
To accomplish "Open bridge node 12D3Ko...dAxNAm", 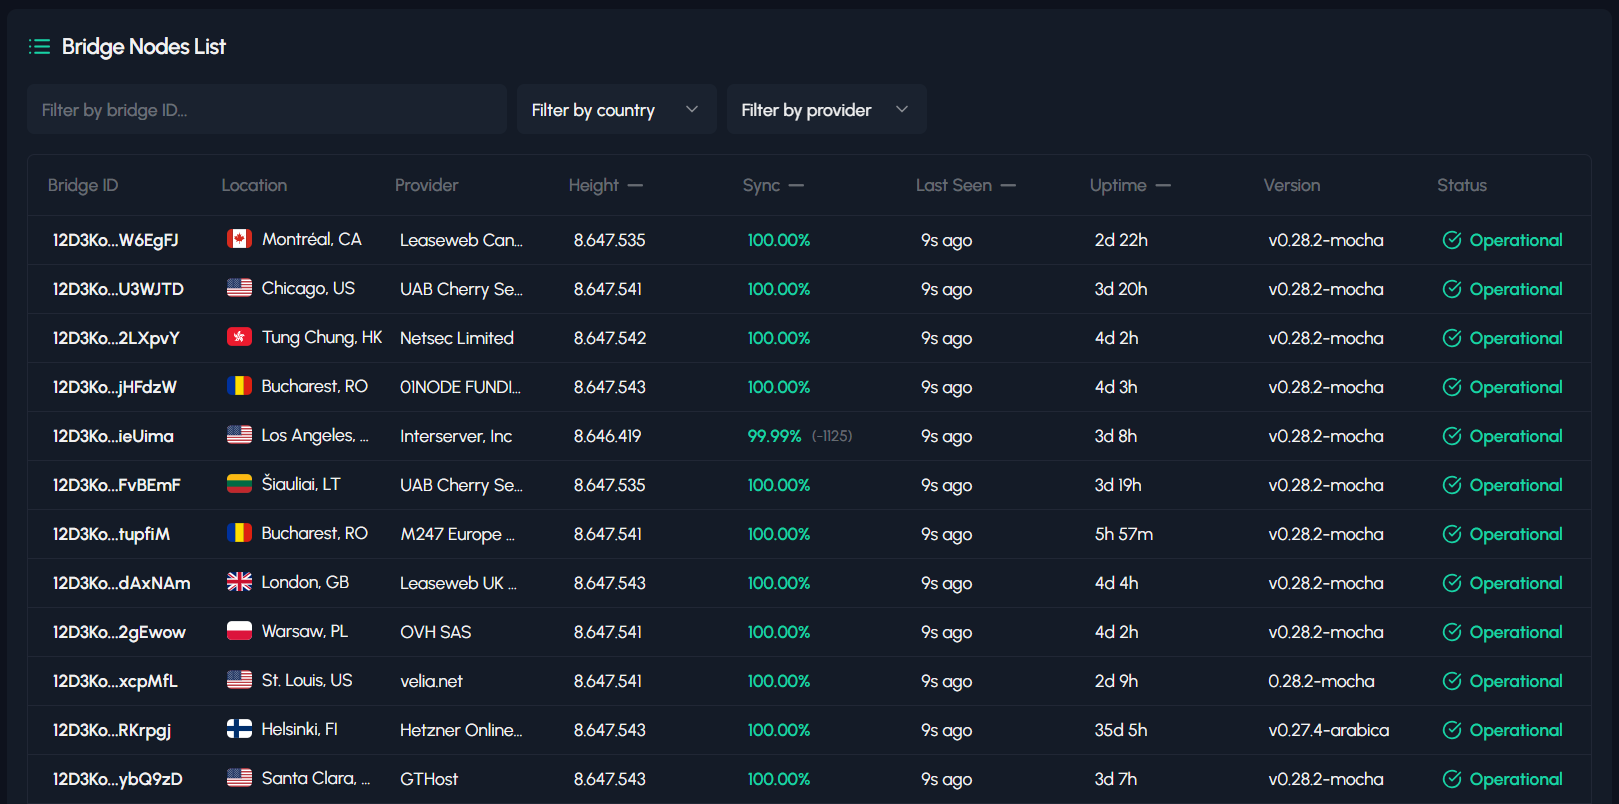I will point(121,583).
